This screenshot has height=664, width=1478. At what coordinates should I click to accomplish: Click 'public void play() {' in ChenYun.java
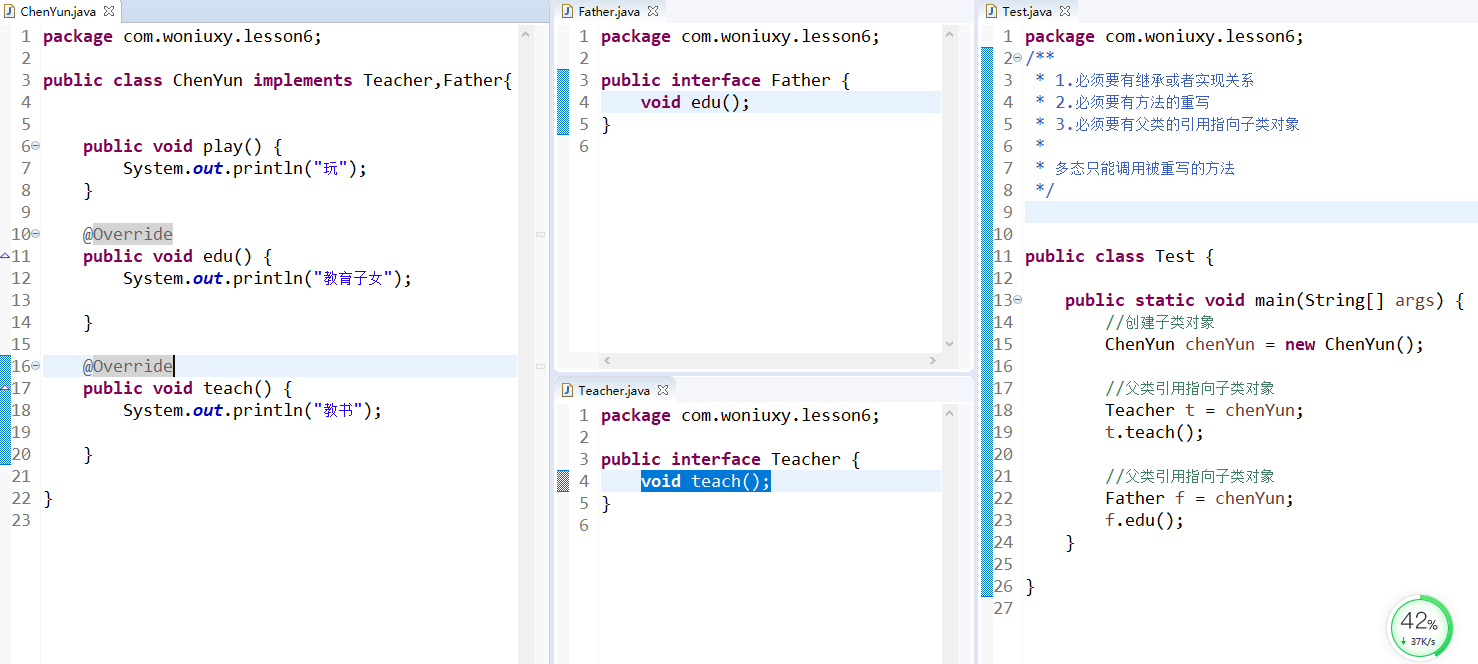(x=183, y=146)
